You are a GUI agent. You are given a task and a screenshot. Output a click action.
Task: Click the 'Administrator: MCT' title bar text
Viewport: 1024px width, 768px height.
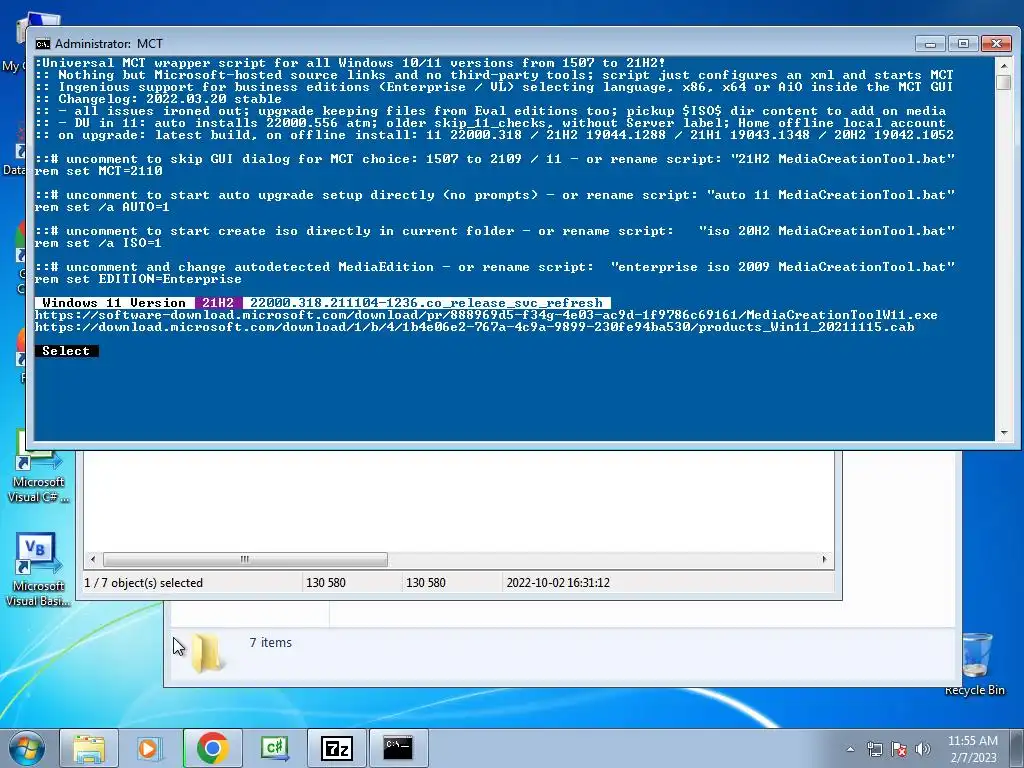tap(109, 44)
